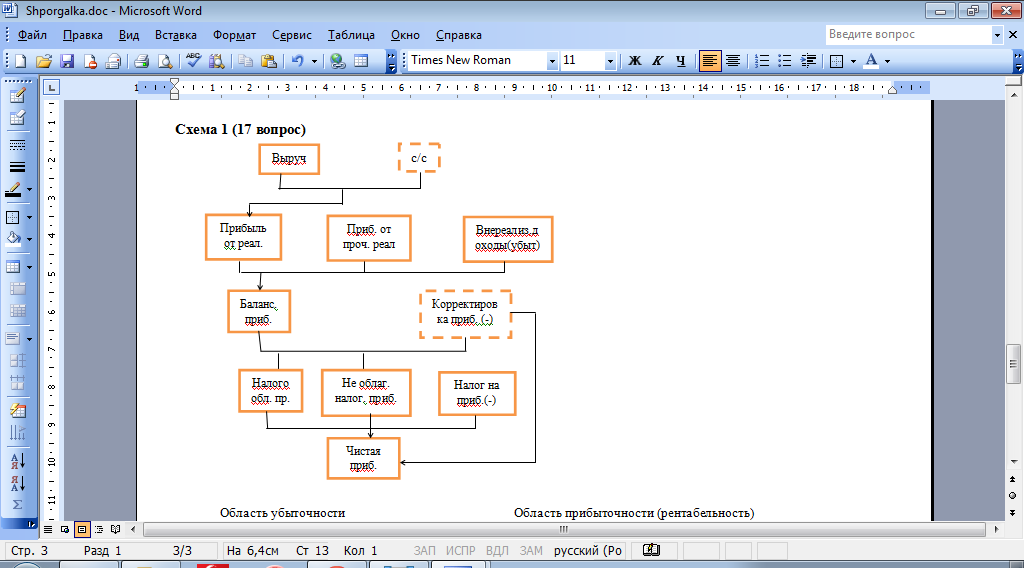Click in the Введите вопрос help field
This screenshot has width=1024, height=568.
(x=908, y=35)
